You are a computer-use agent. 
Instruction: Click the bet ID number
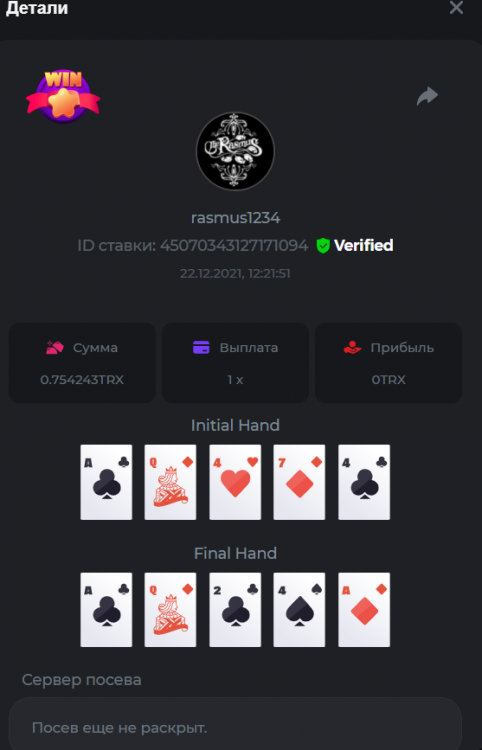(x=234, y=246)
